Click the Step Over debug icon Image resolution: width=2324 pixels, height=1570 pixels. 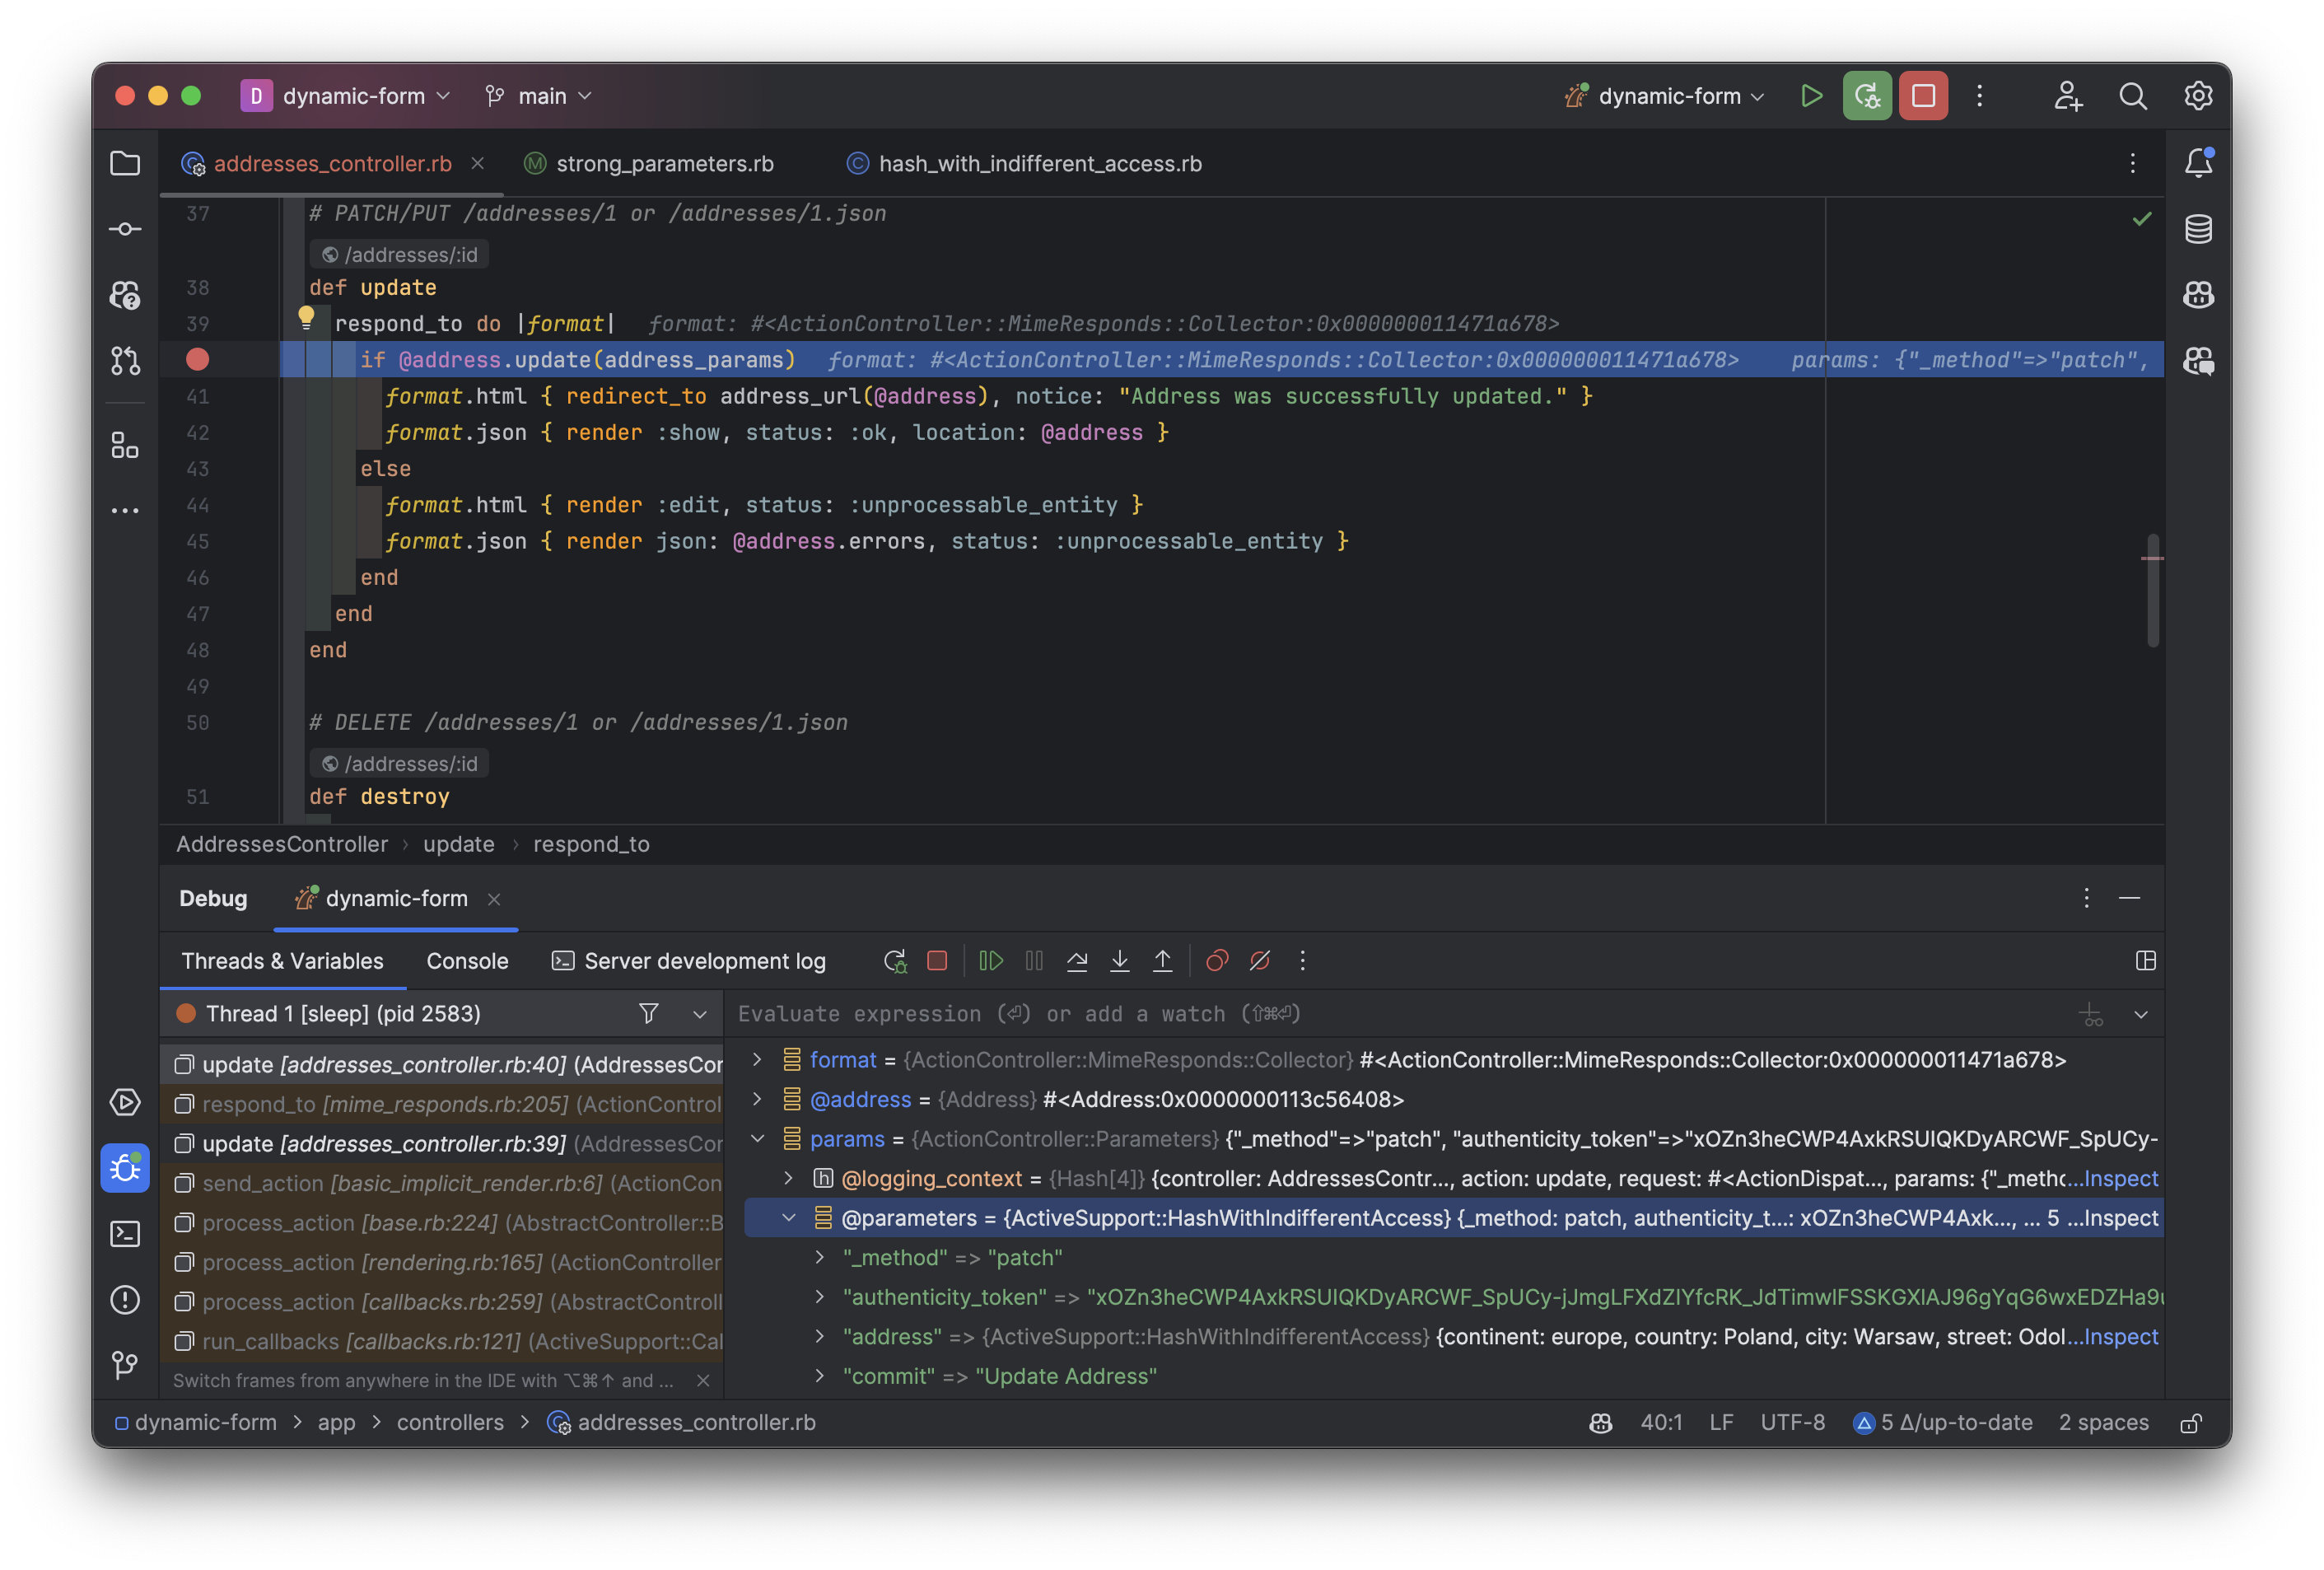pos(1077,961)
